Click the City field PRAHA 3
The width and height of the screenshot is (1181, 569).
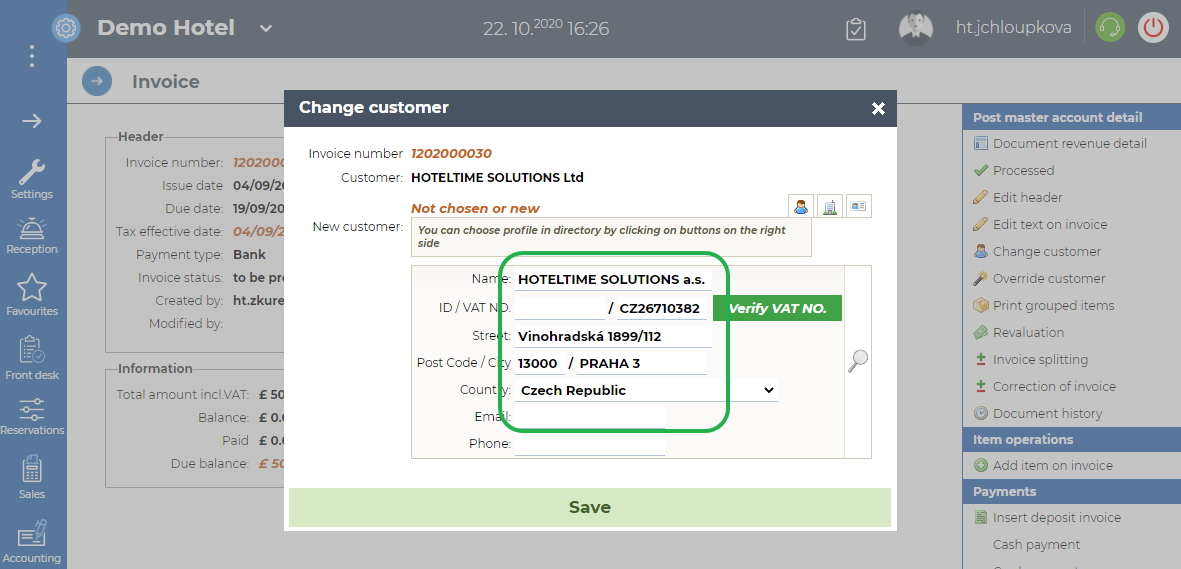click(642, 363)
